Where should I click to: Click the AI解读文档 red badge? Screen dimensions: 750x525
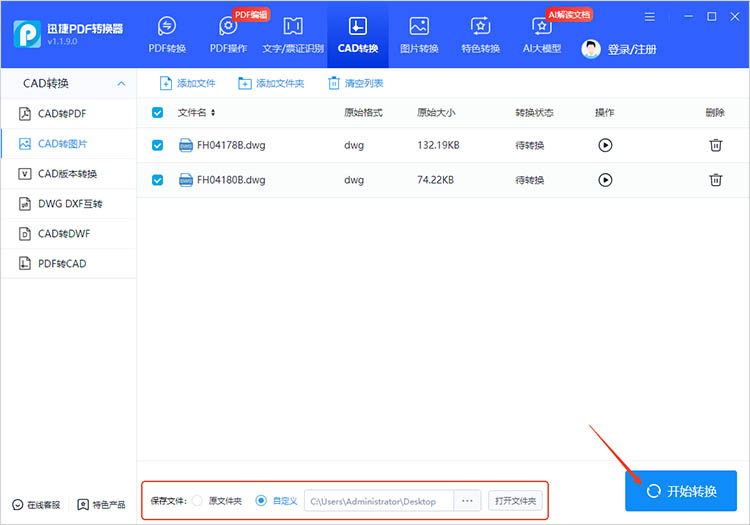coord(569,15)
